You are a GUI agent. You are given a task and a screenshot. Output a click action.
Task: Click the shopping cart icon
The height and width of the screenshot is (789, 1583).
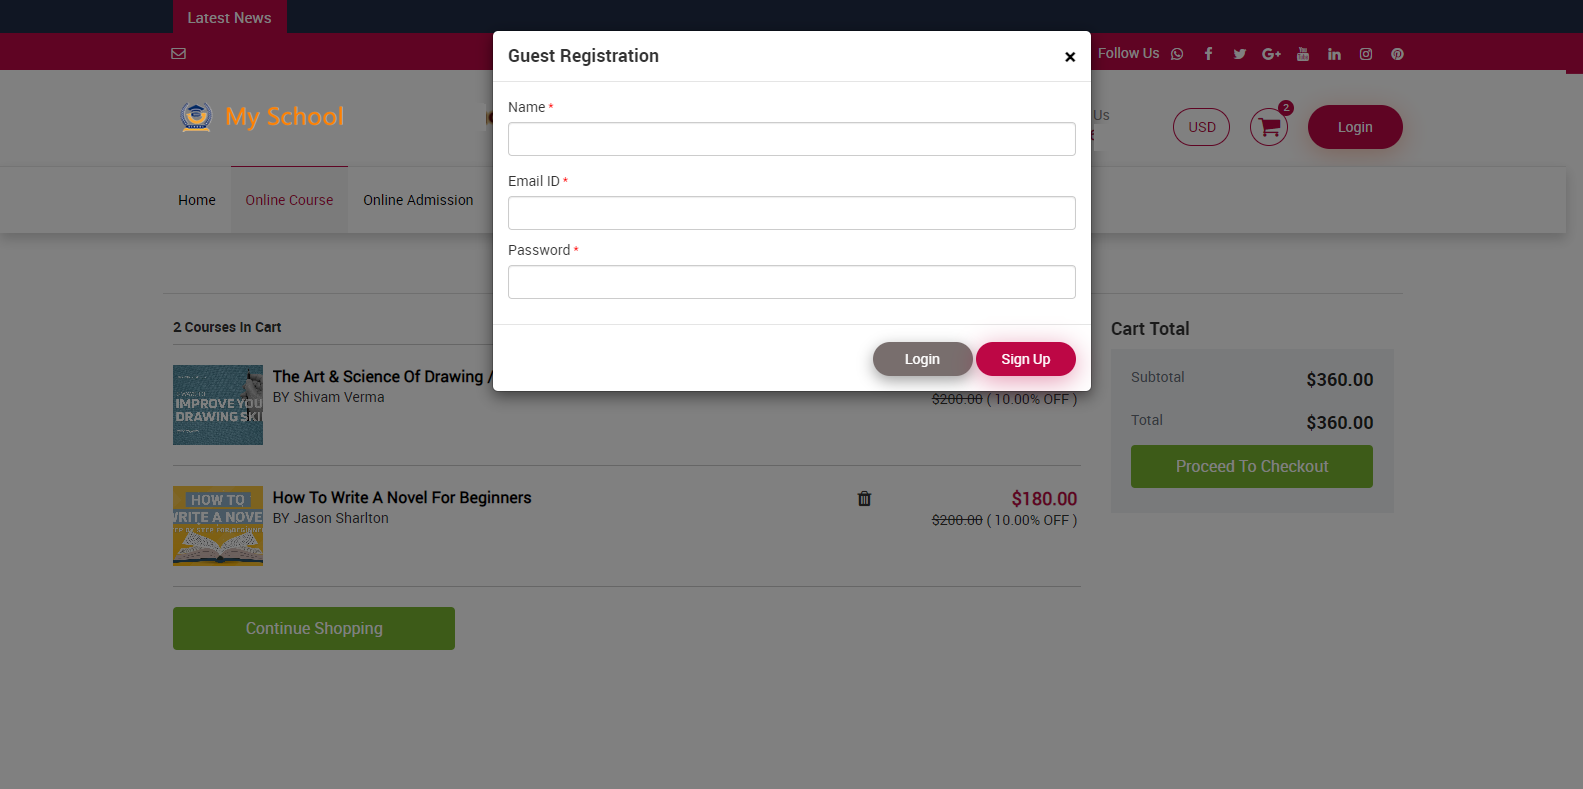[x=1269, y=127]
